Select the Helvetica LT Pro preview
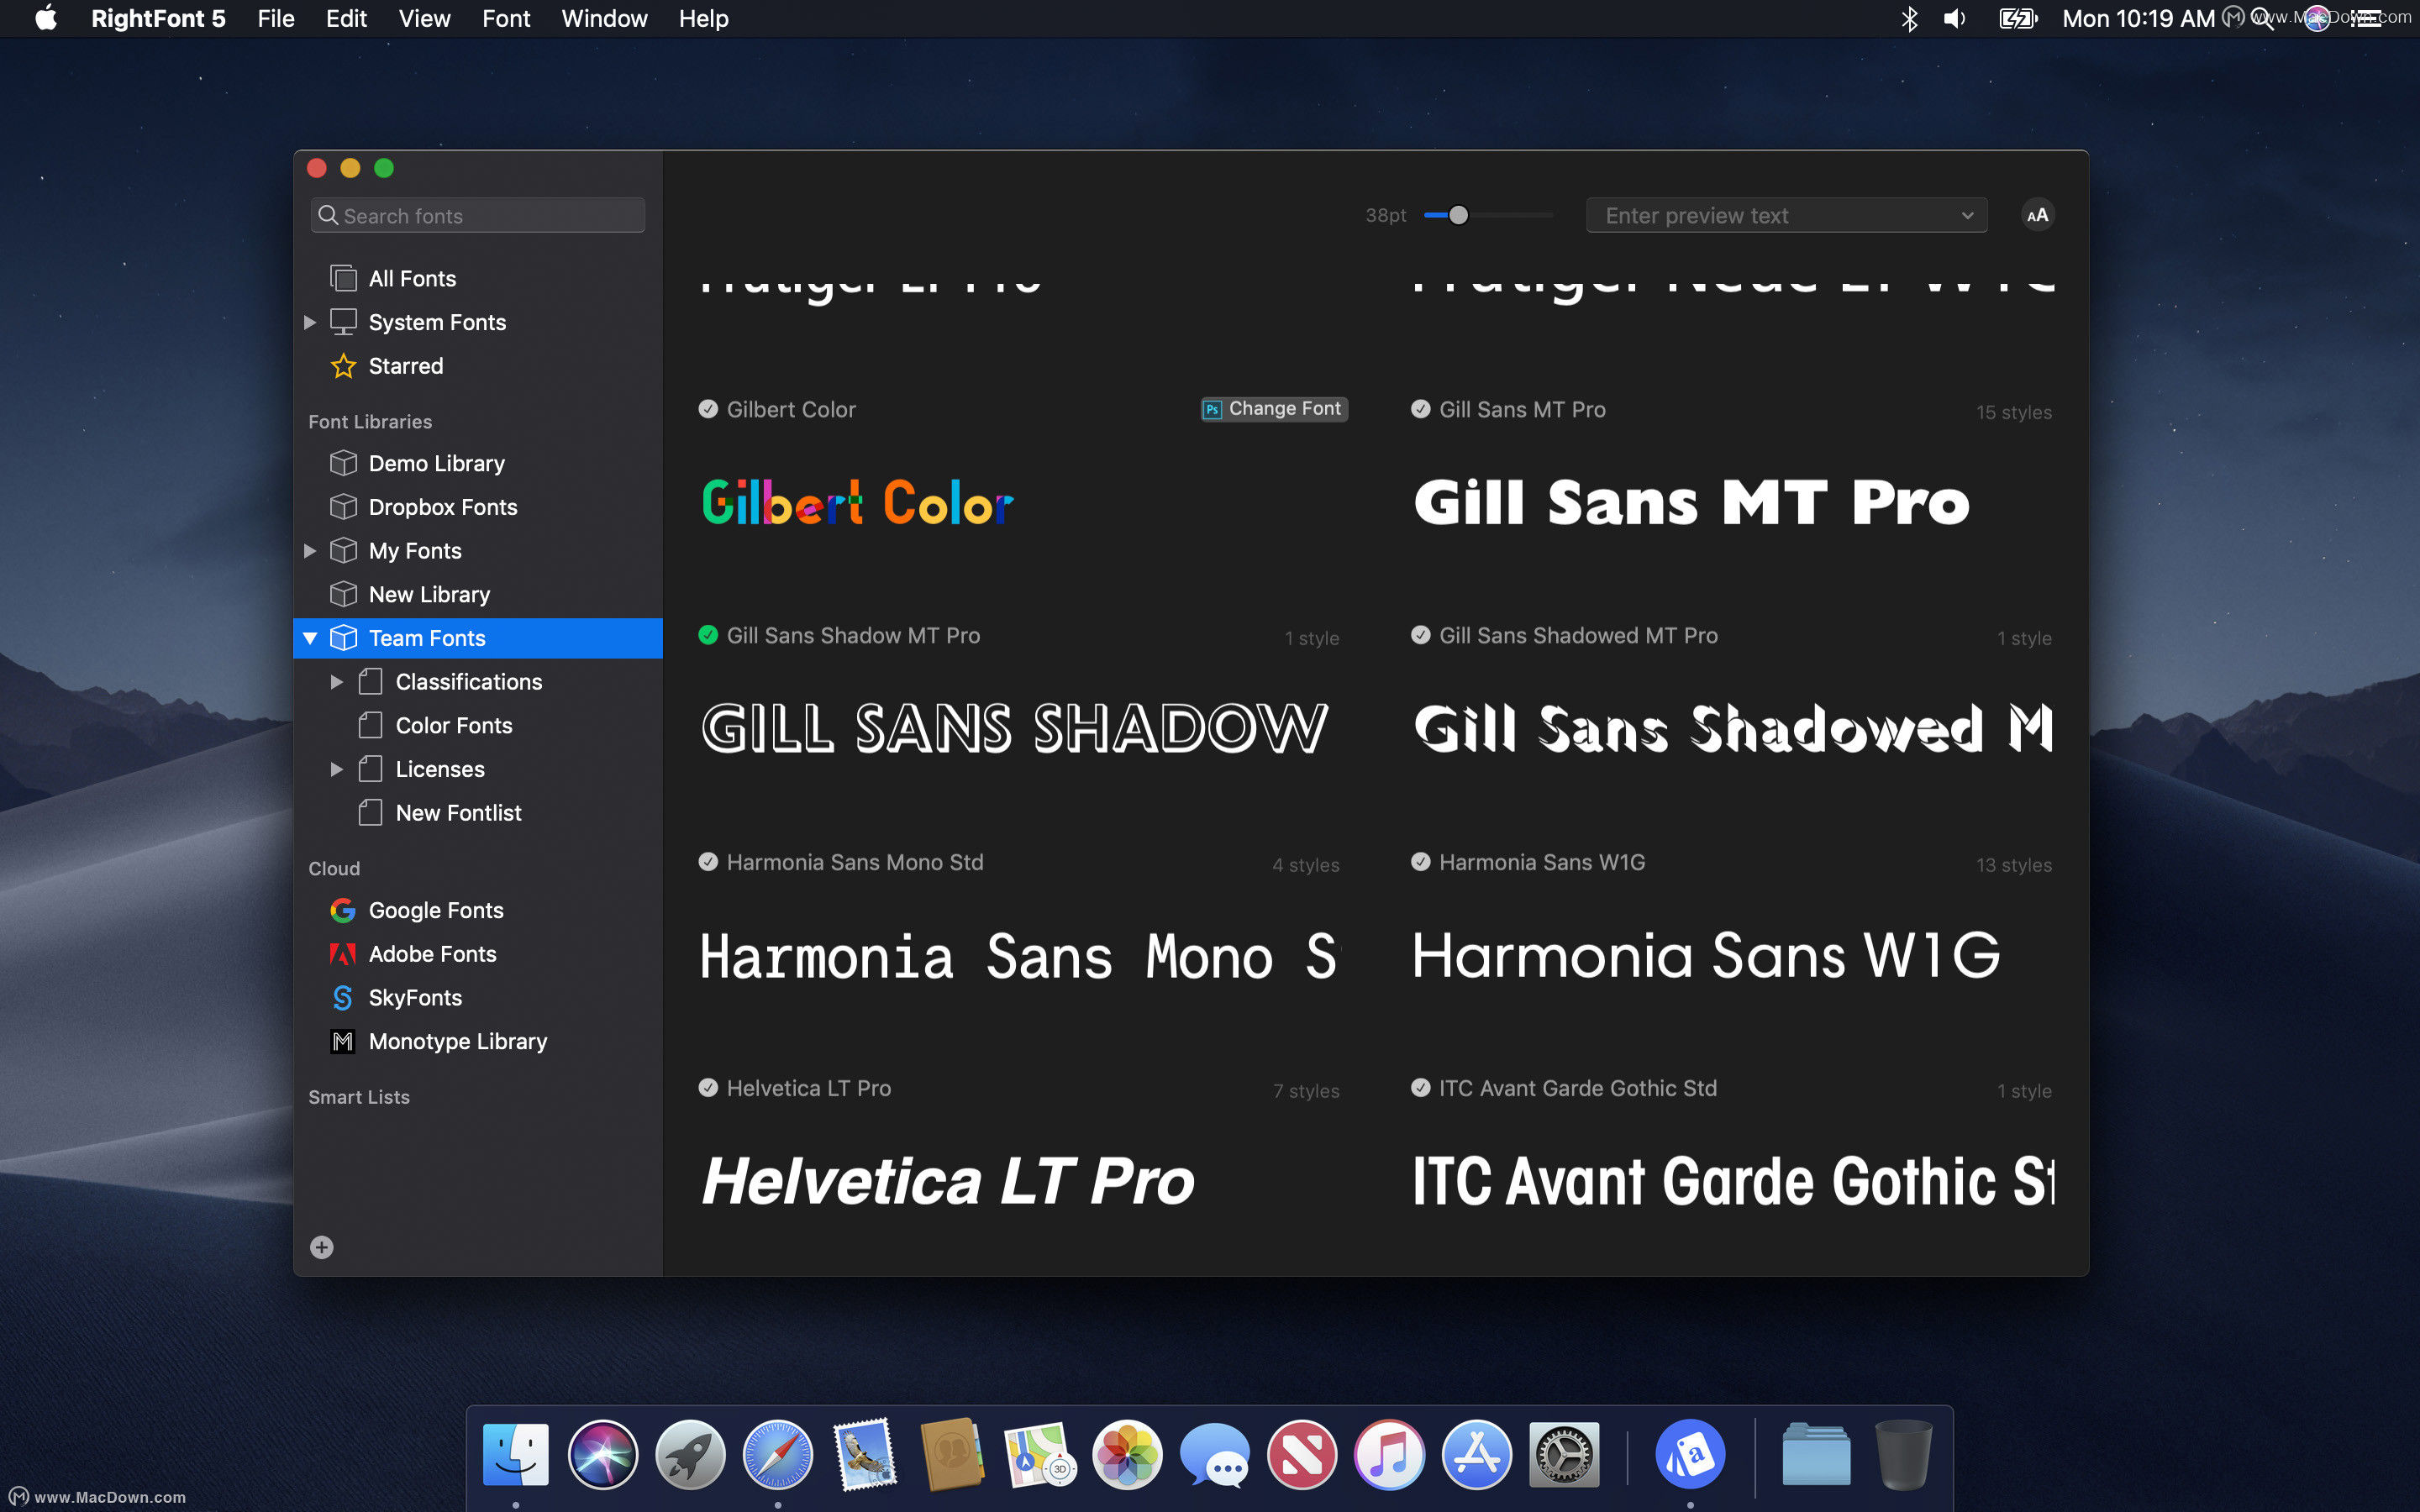Screen dimensions: 2420x1512 point(947,1181)
